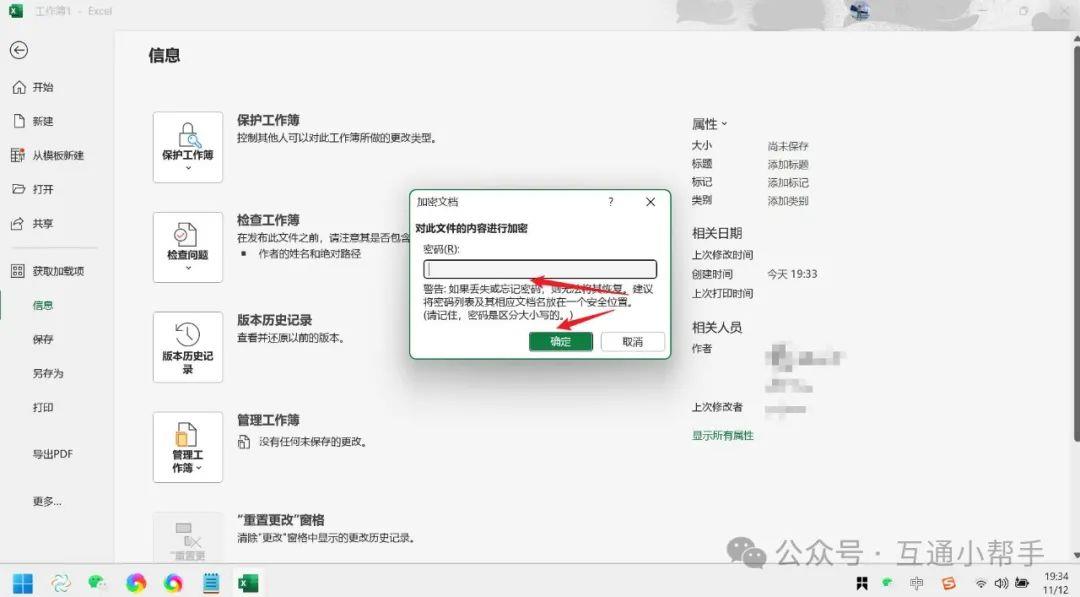Select 打印 in the sidebar

44,407
